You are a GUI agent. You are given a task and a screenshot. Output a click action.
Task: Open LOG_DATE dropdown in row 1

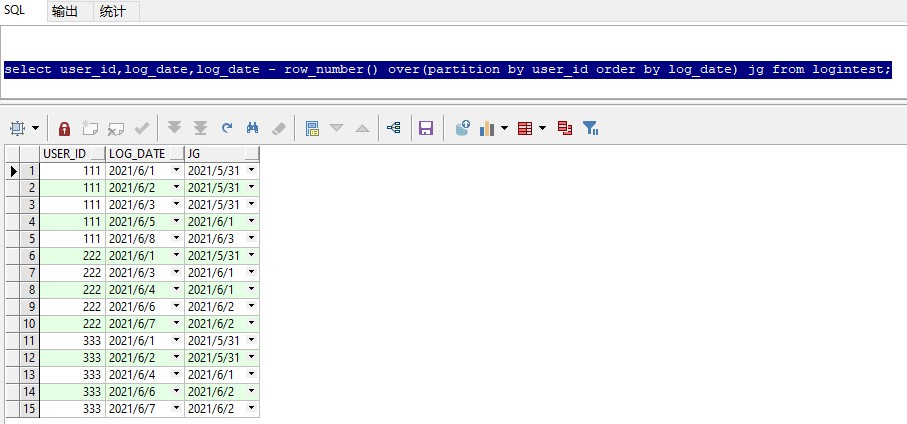(x=177, y=171)
